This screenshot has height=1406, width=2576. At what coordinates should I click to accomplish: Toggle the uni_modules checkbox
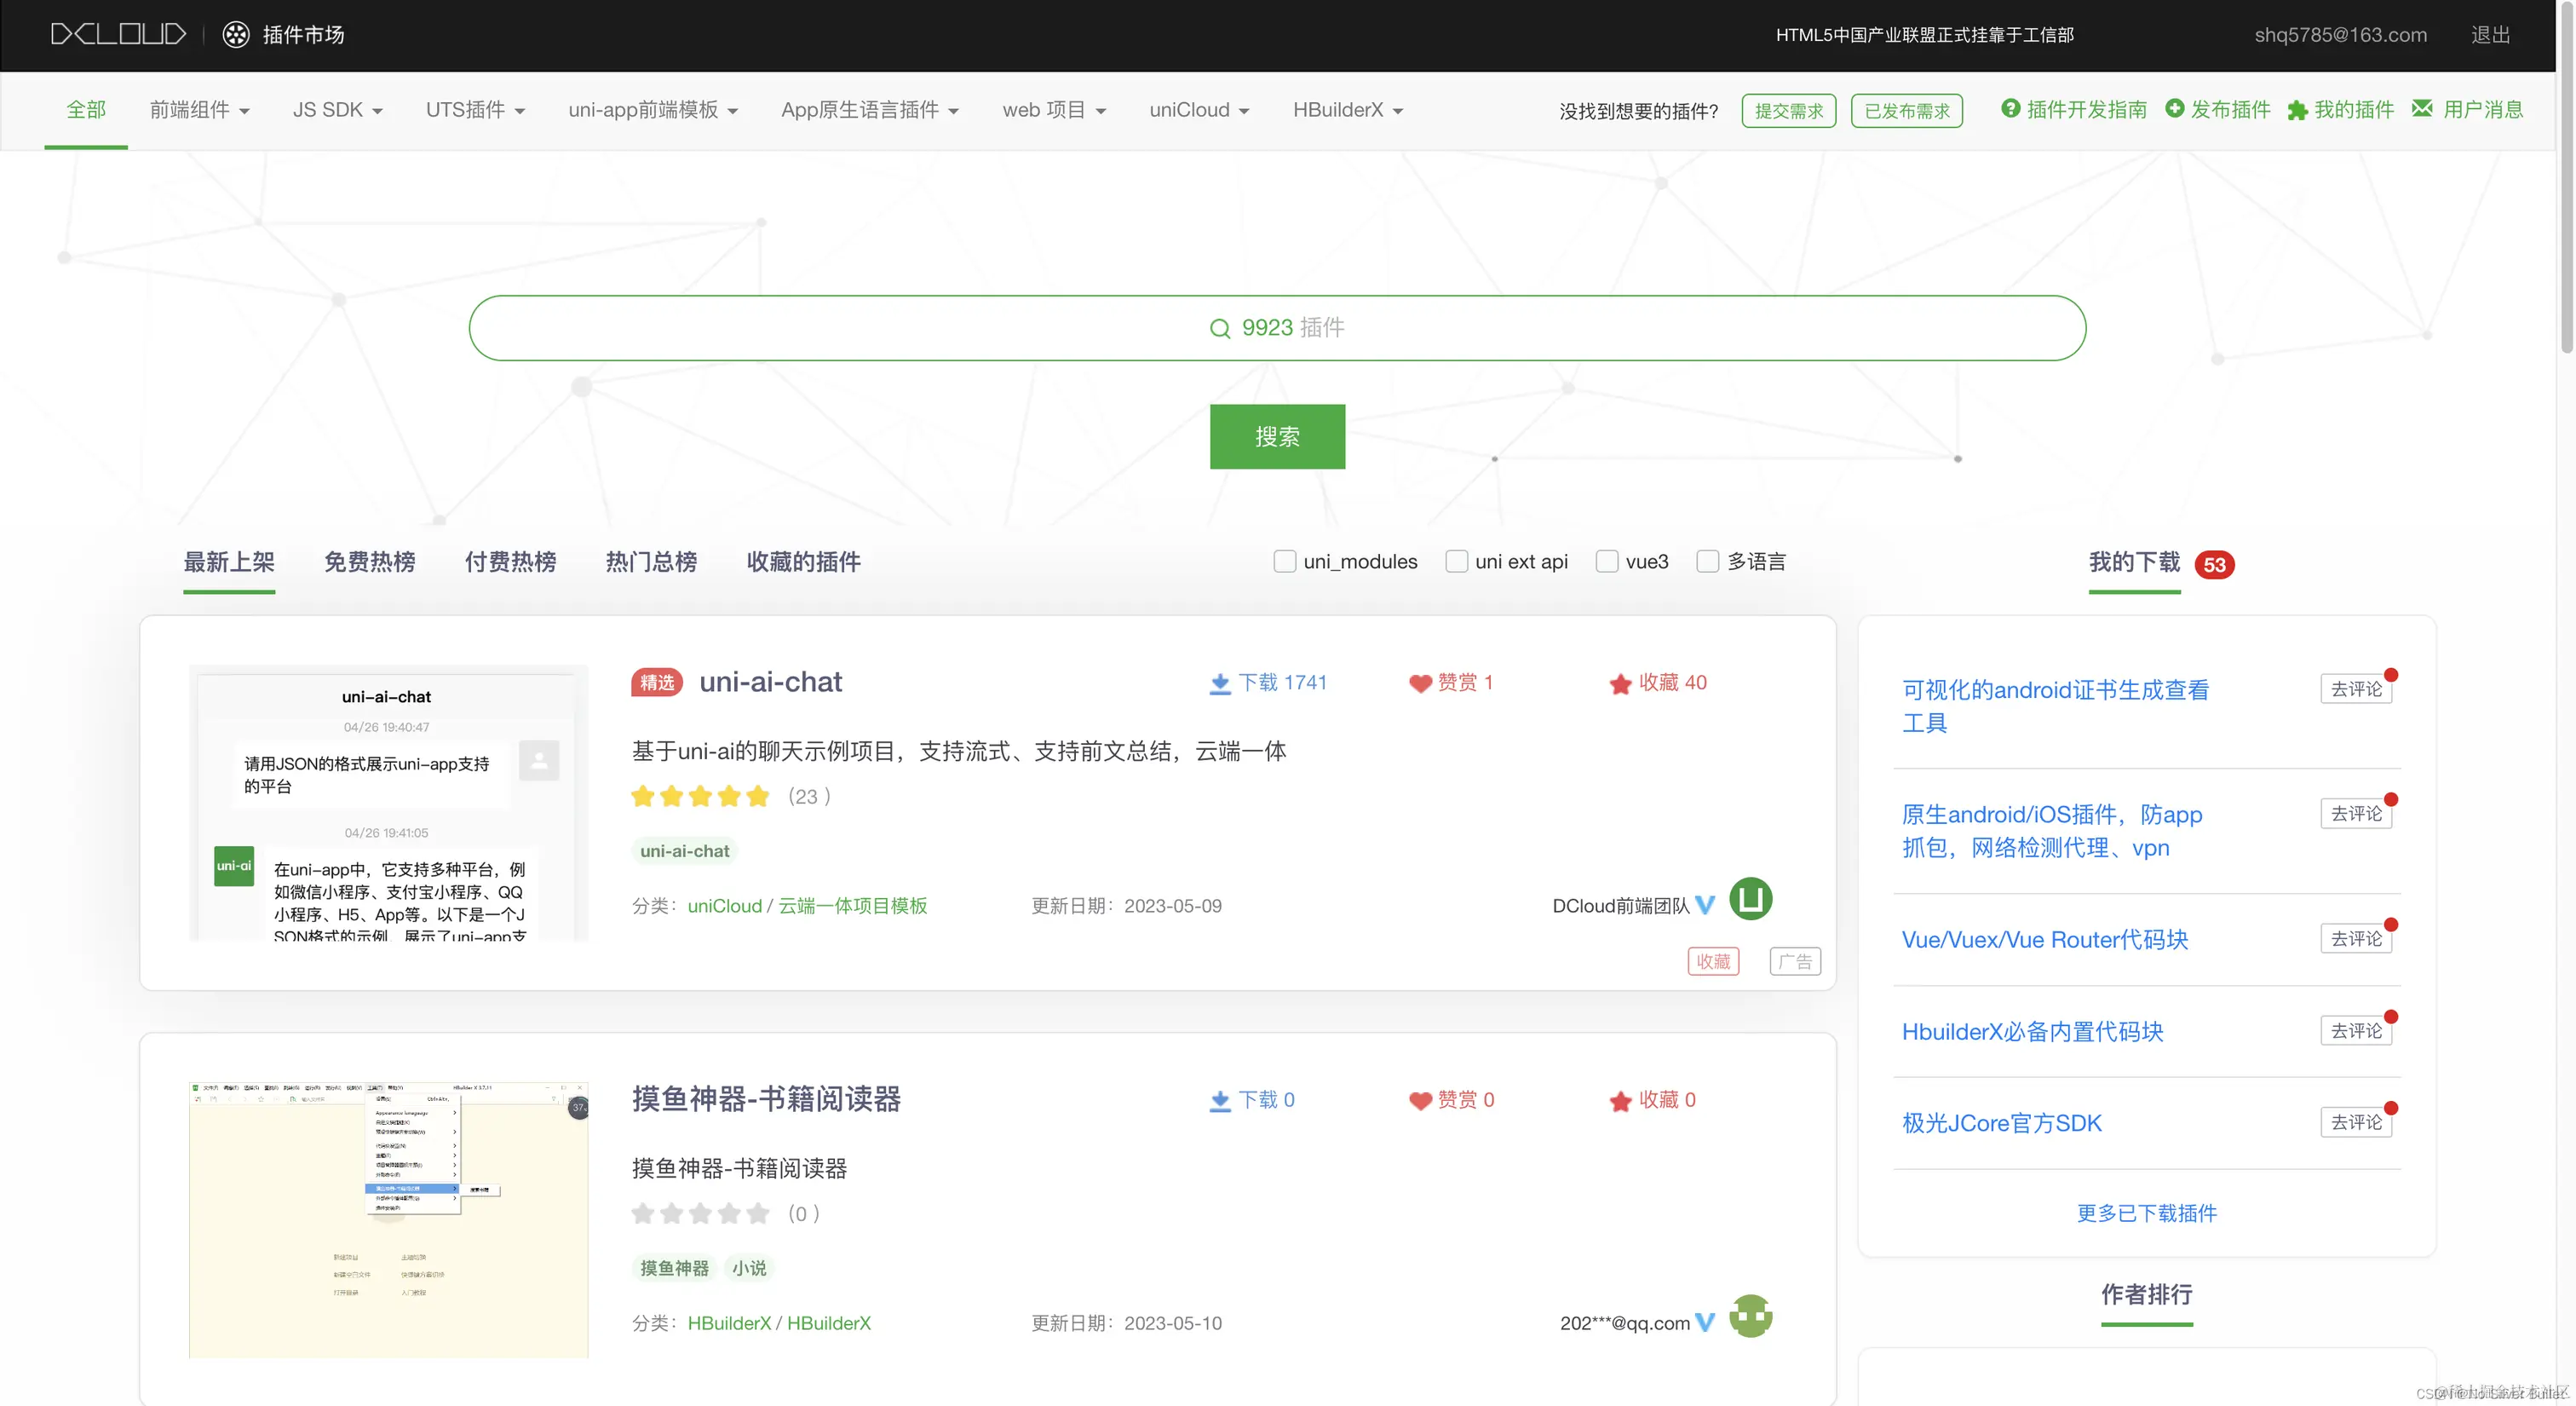(x=1284, y=561)
